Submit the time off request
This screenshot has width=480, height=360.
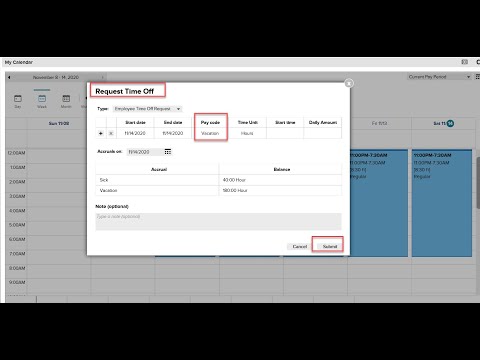click(x=330, y=247)
